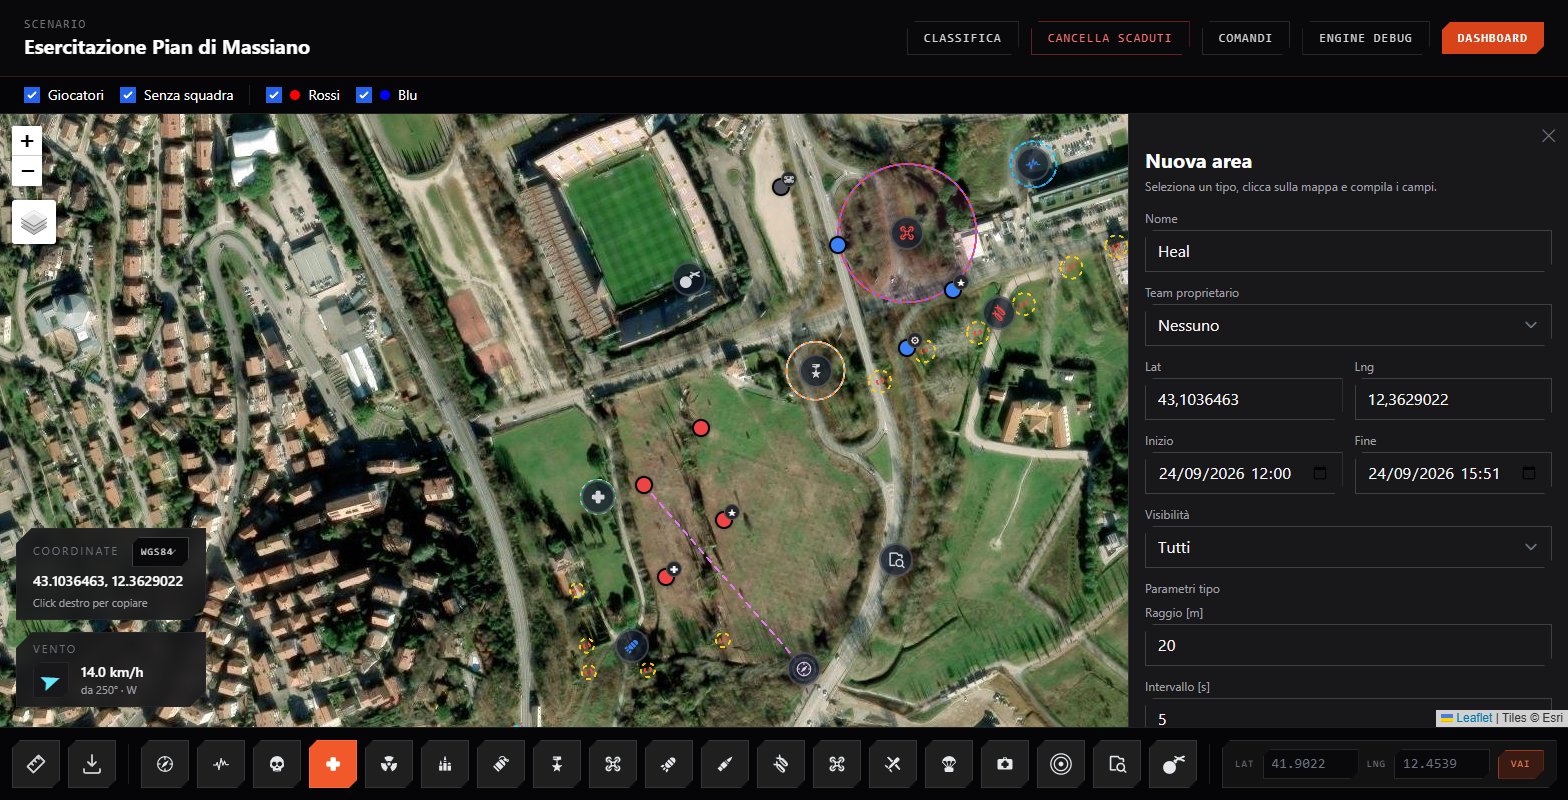
Task: Select the document search tool in toolbar
Action: [x=1117, y=765]
